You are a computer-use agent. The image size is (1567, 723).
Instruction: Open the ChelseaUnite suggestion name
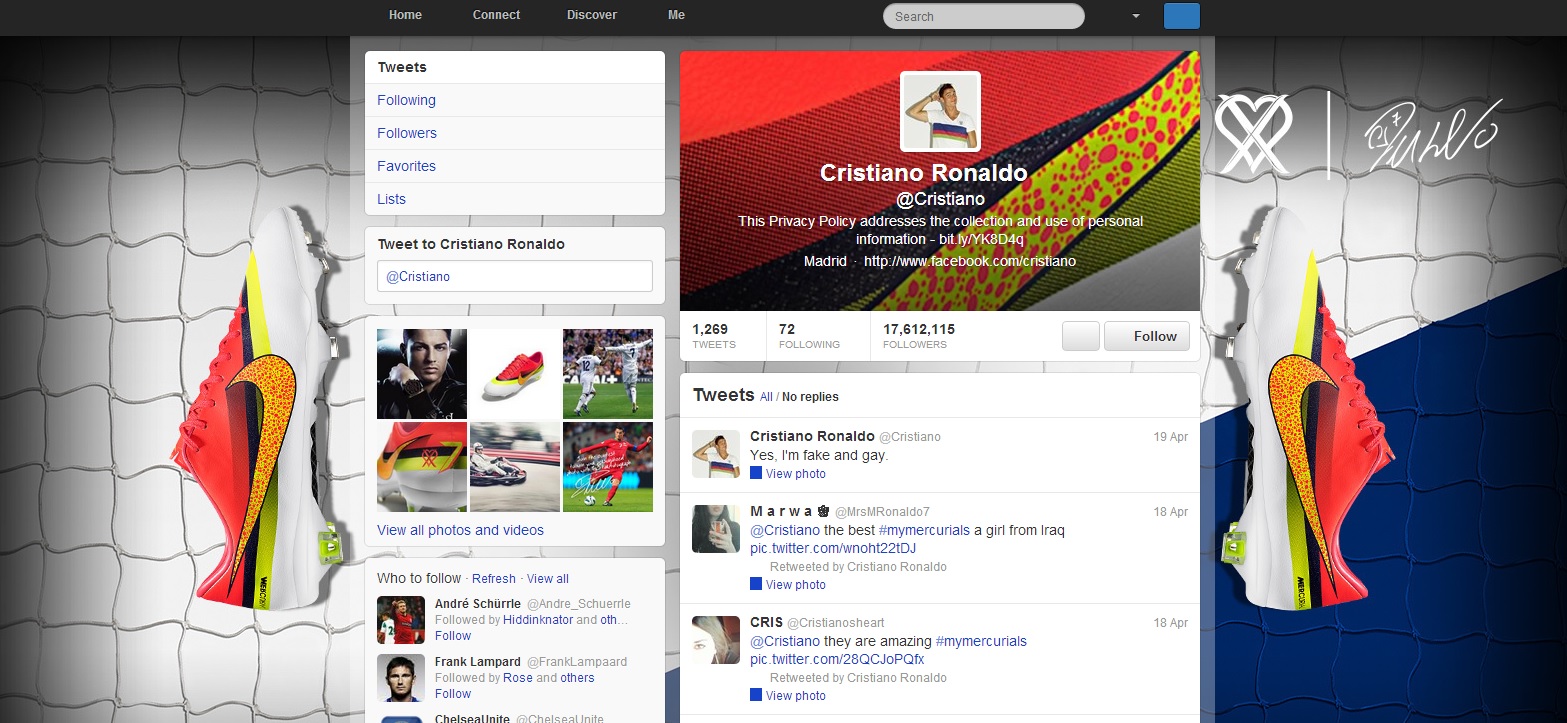click(473, 719)
